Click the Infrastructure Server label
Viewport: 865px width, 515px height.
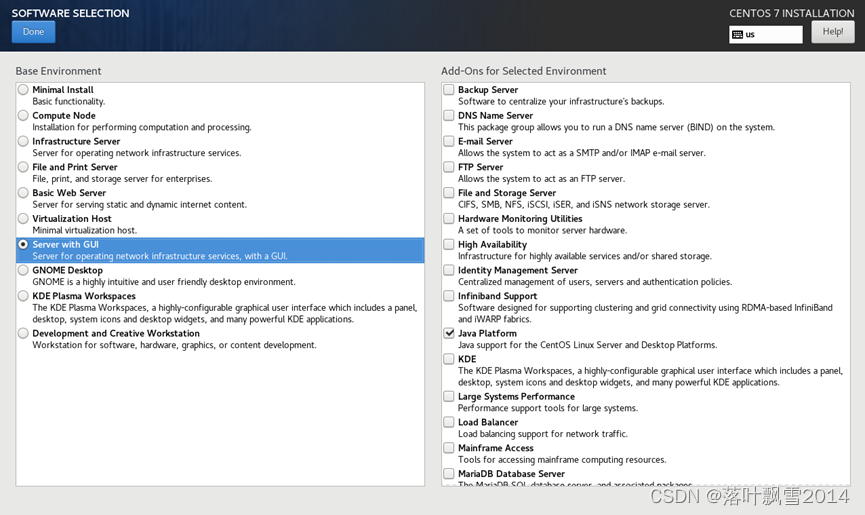[76, 141]
